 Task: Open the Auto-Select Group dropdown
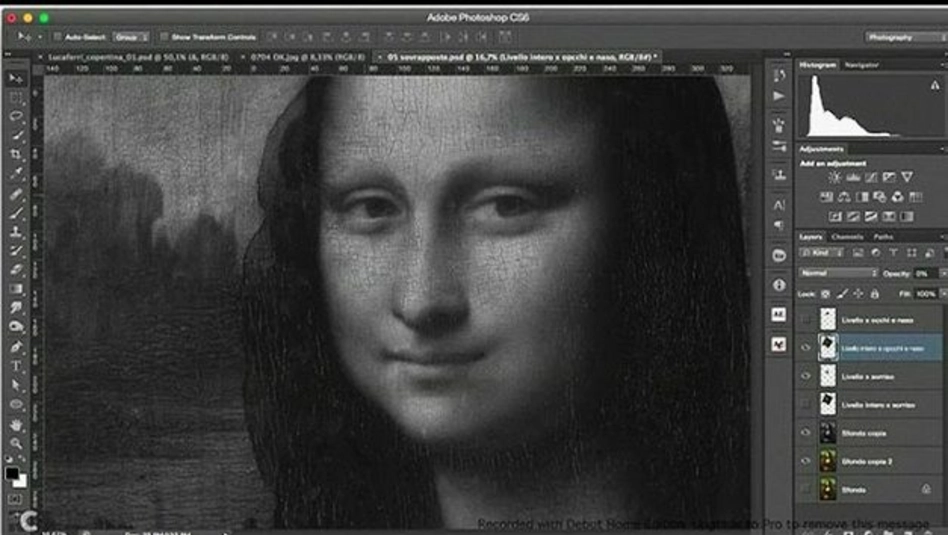131,37
